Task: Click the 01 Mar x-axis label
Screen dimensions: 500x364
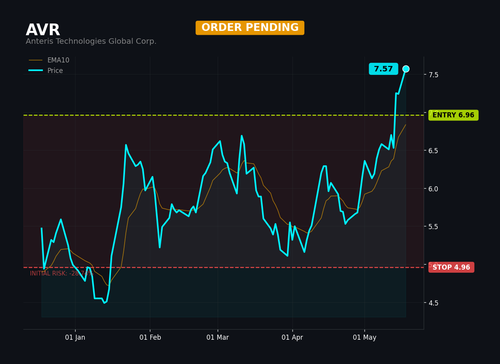Action: (217, 337)
